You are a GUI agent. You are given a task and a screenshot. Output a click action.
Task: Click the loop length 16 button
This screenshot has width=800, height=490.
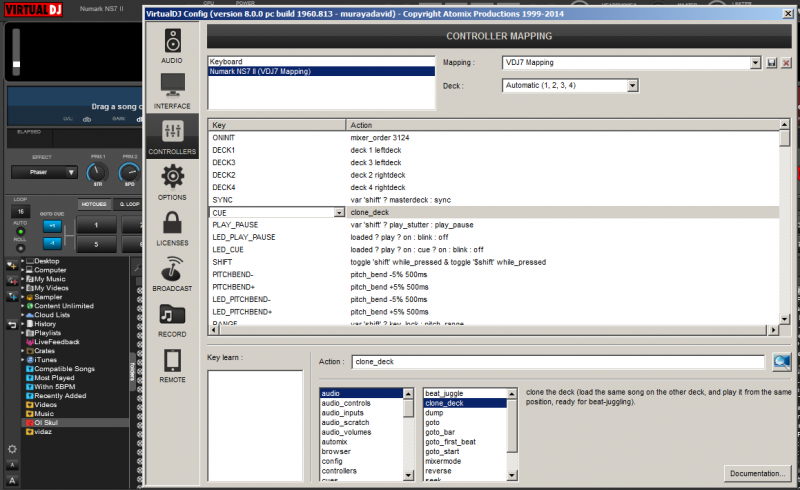[21, 211]
